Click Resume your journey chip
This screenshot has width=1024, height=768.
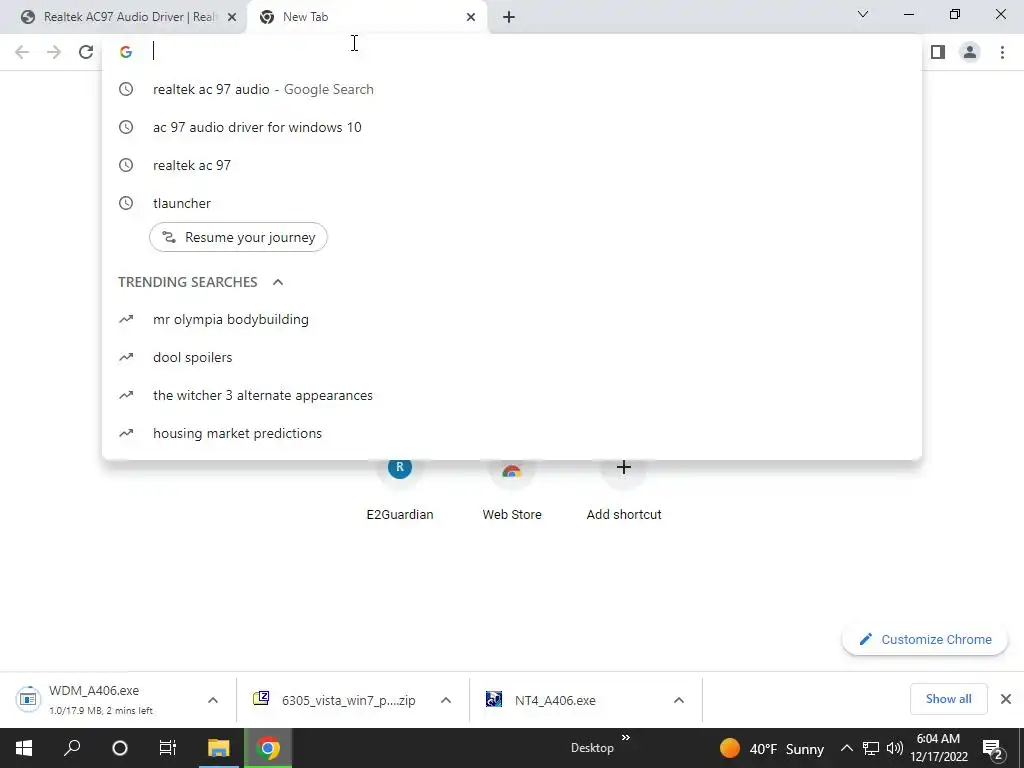(238, 237)
